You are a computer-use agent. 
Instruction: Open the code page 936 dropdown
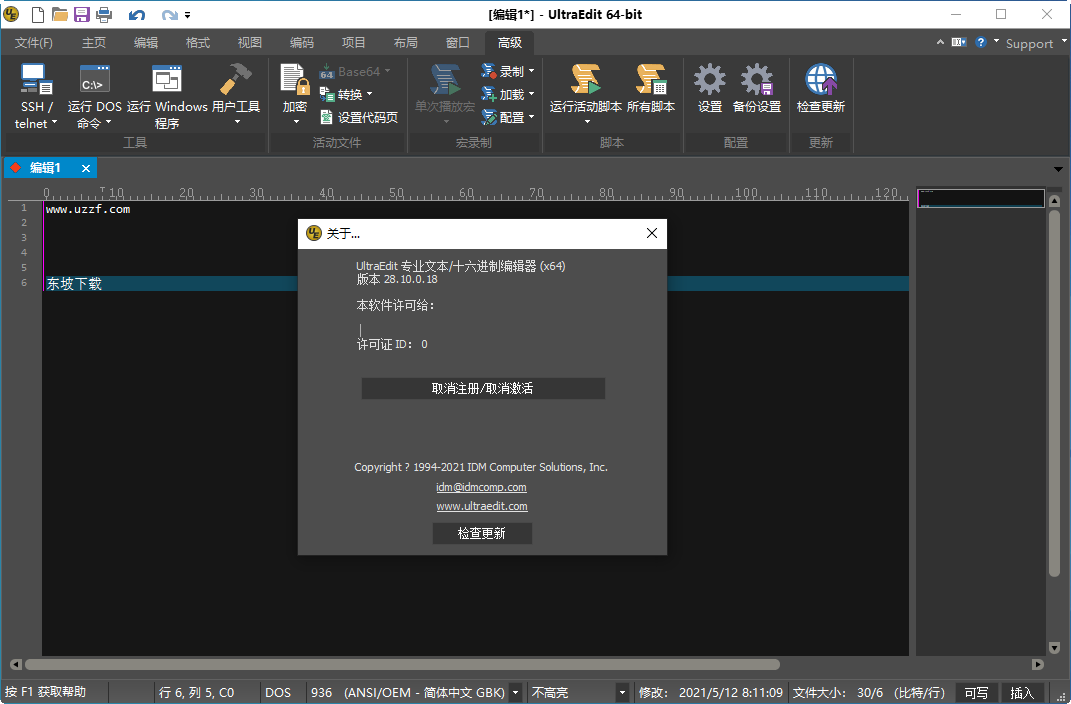click(x=516, y=692)
